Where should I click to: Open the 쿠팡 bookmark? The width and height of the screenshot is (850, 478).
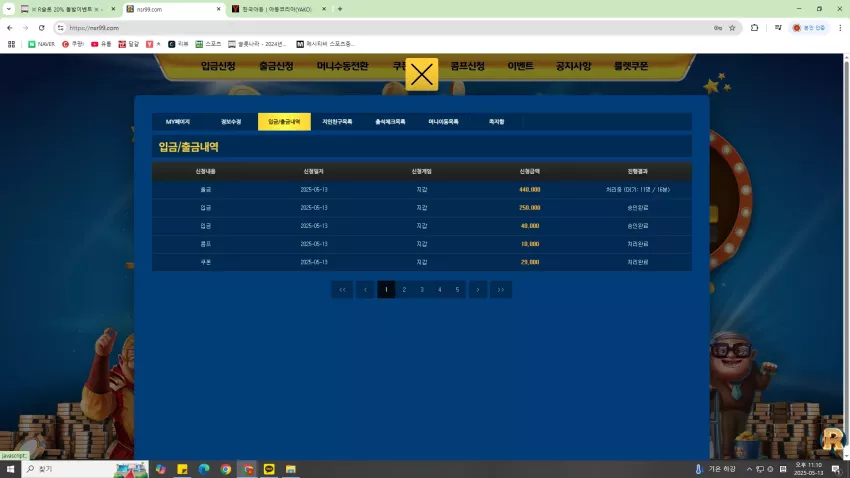click(x=73, y=44)
